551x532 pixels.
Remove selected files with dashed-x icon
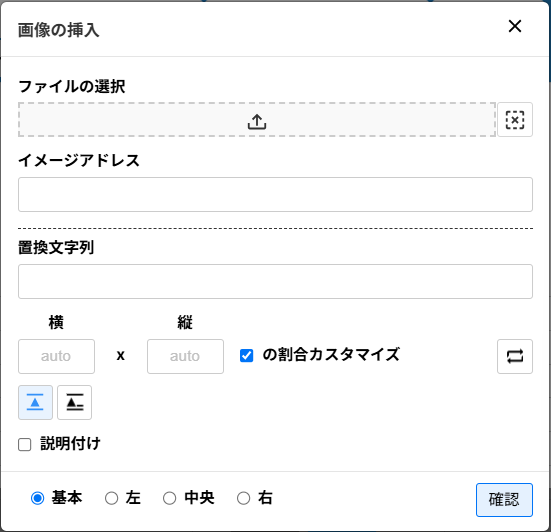point(515,119)
